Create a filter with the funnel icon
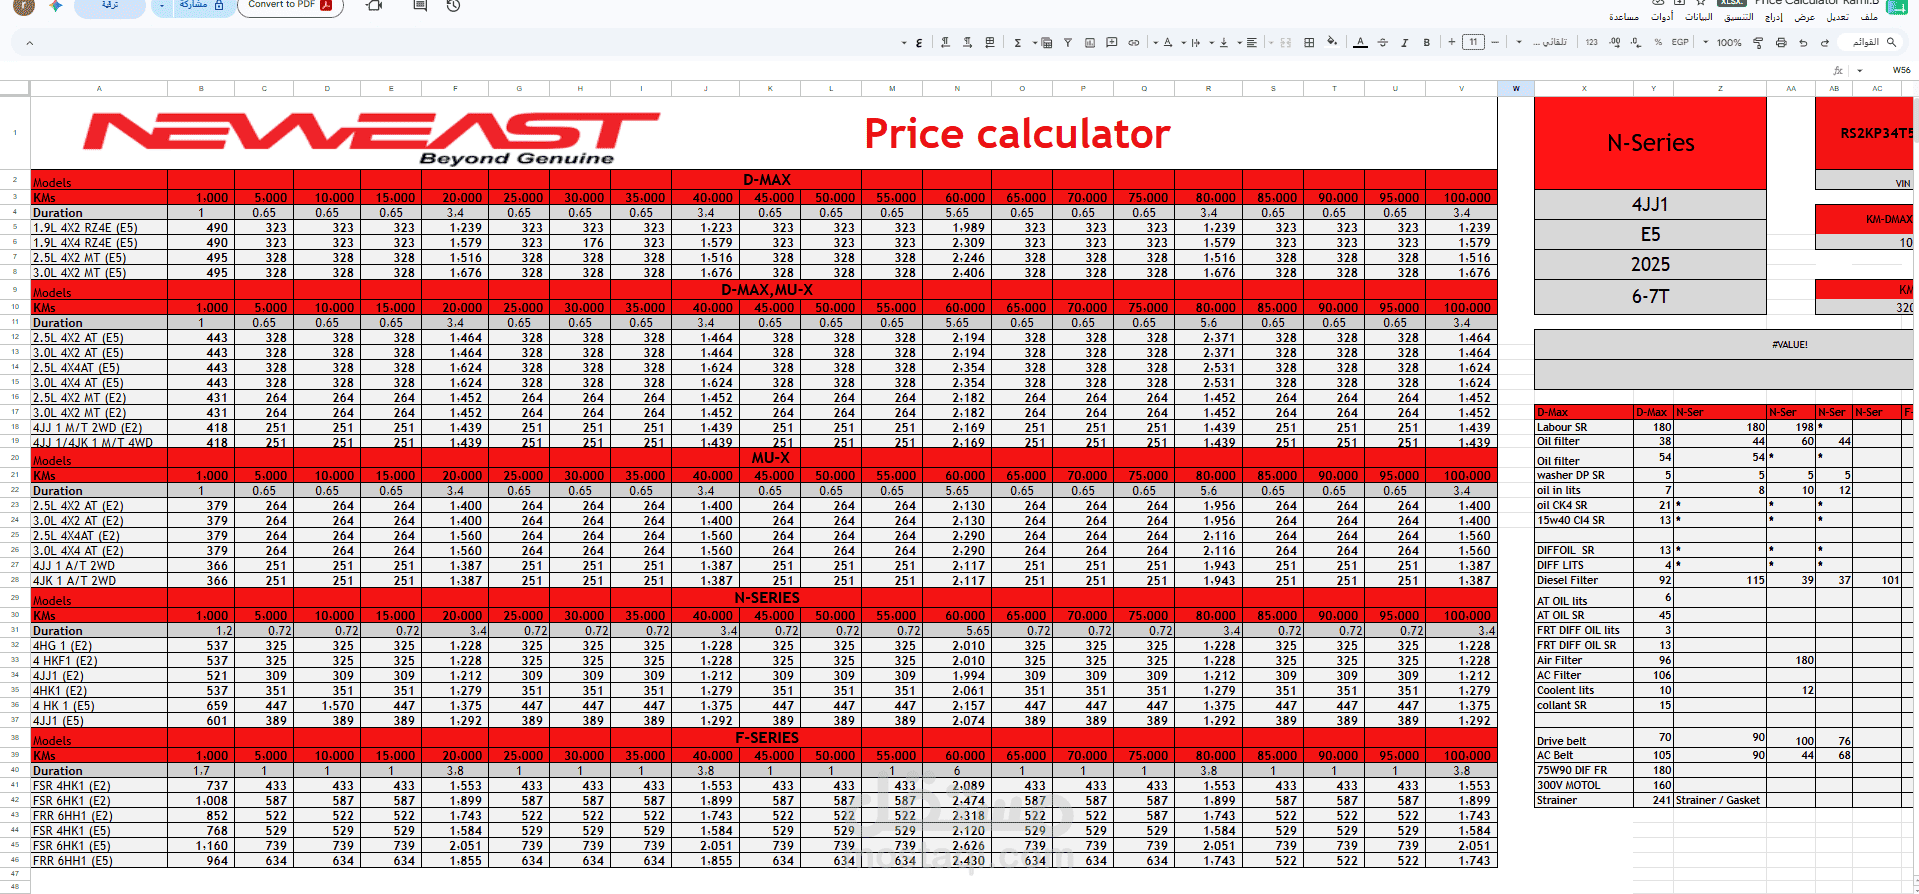This screenshot has width=1919, height=894. coord(1067,43)
